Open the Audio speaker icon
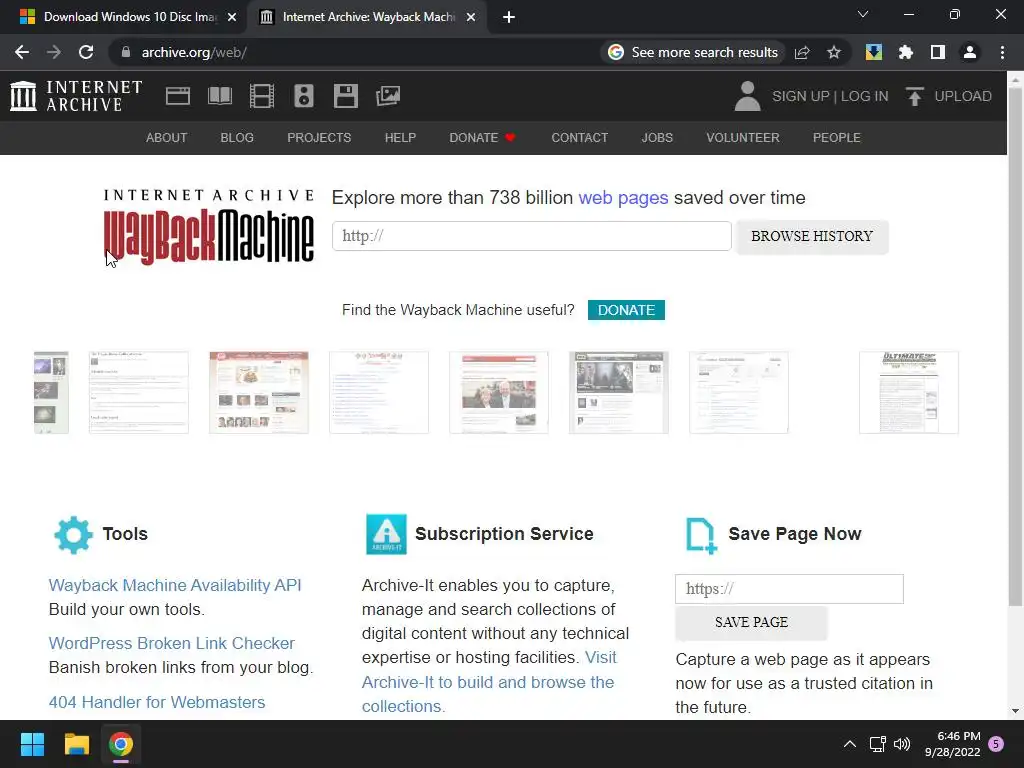This screenshot has height=768, width=1024. [x=304, y=96]
